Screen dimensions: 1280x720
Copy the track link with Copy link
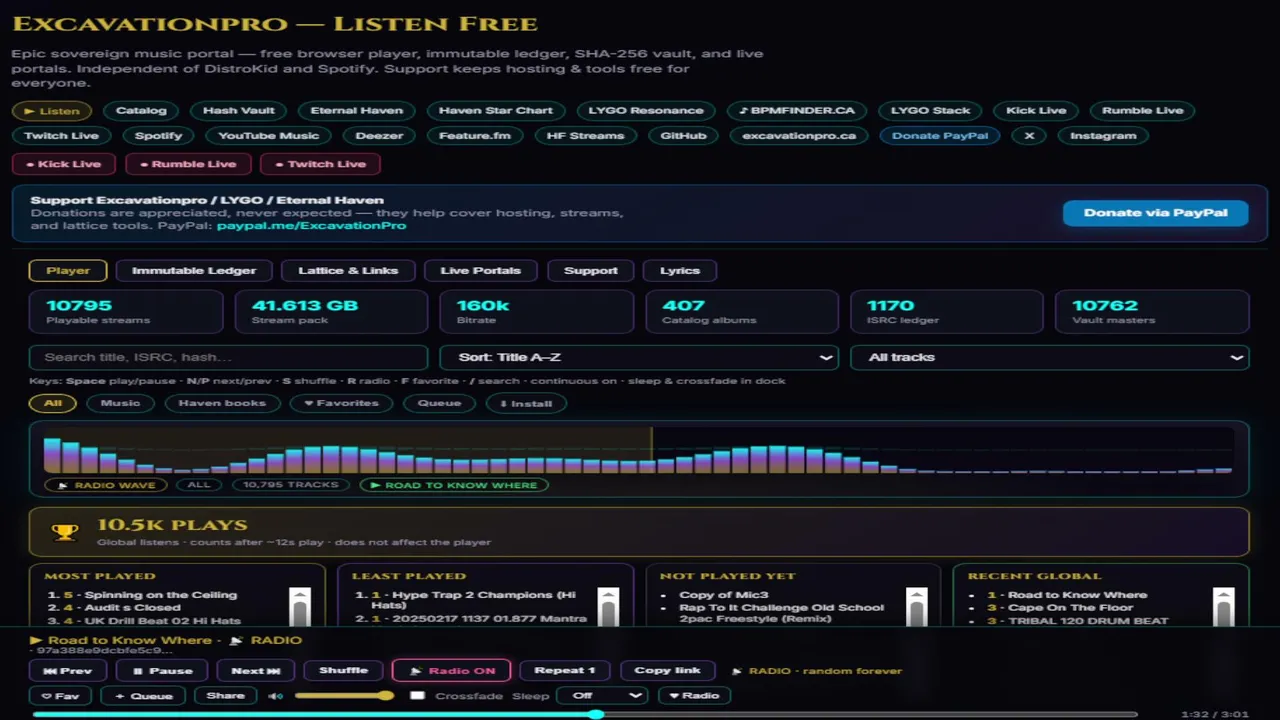[667, 671]
